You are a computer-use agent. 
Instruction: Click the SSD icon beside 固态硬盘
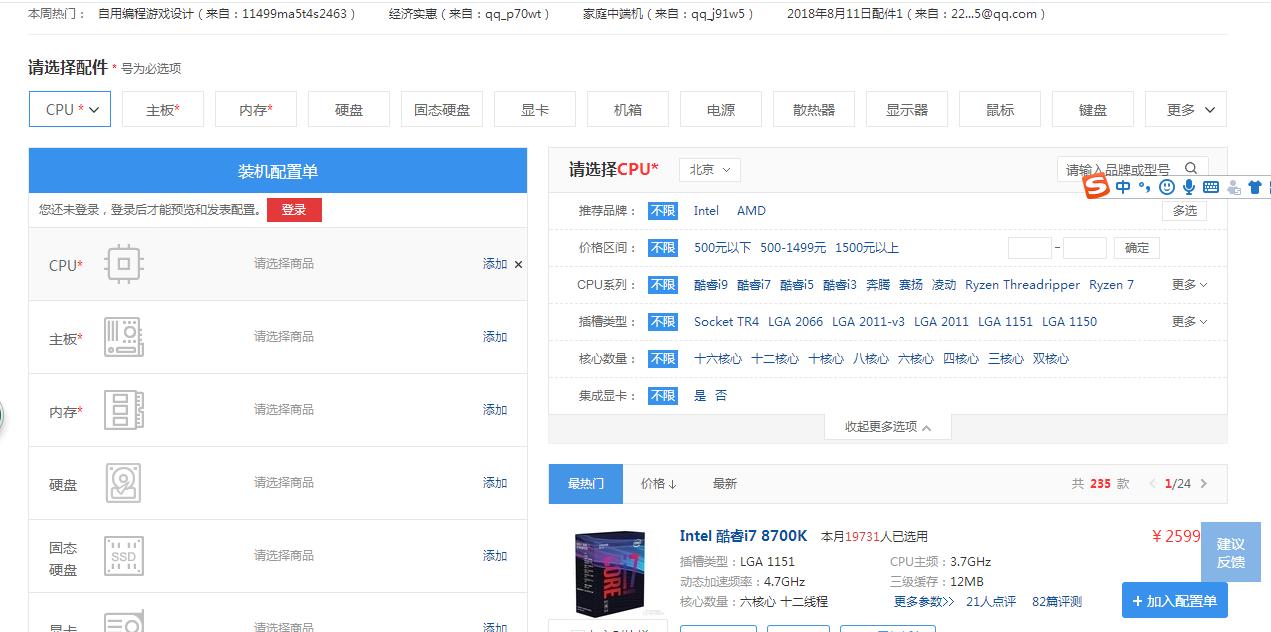[124, 555]
